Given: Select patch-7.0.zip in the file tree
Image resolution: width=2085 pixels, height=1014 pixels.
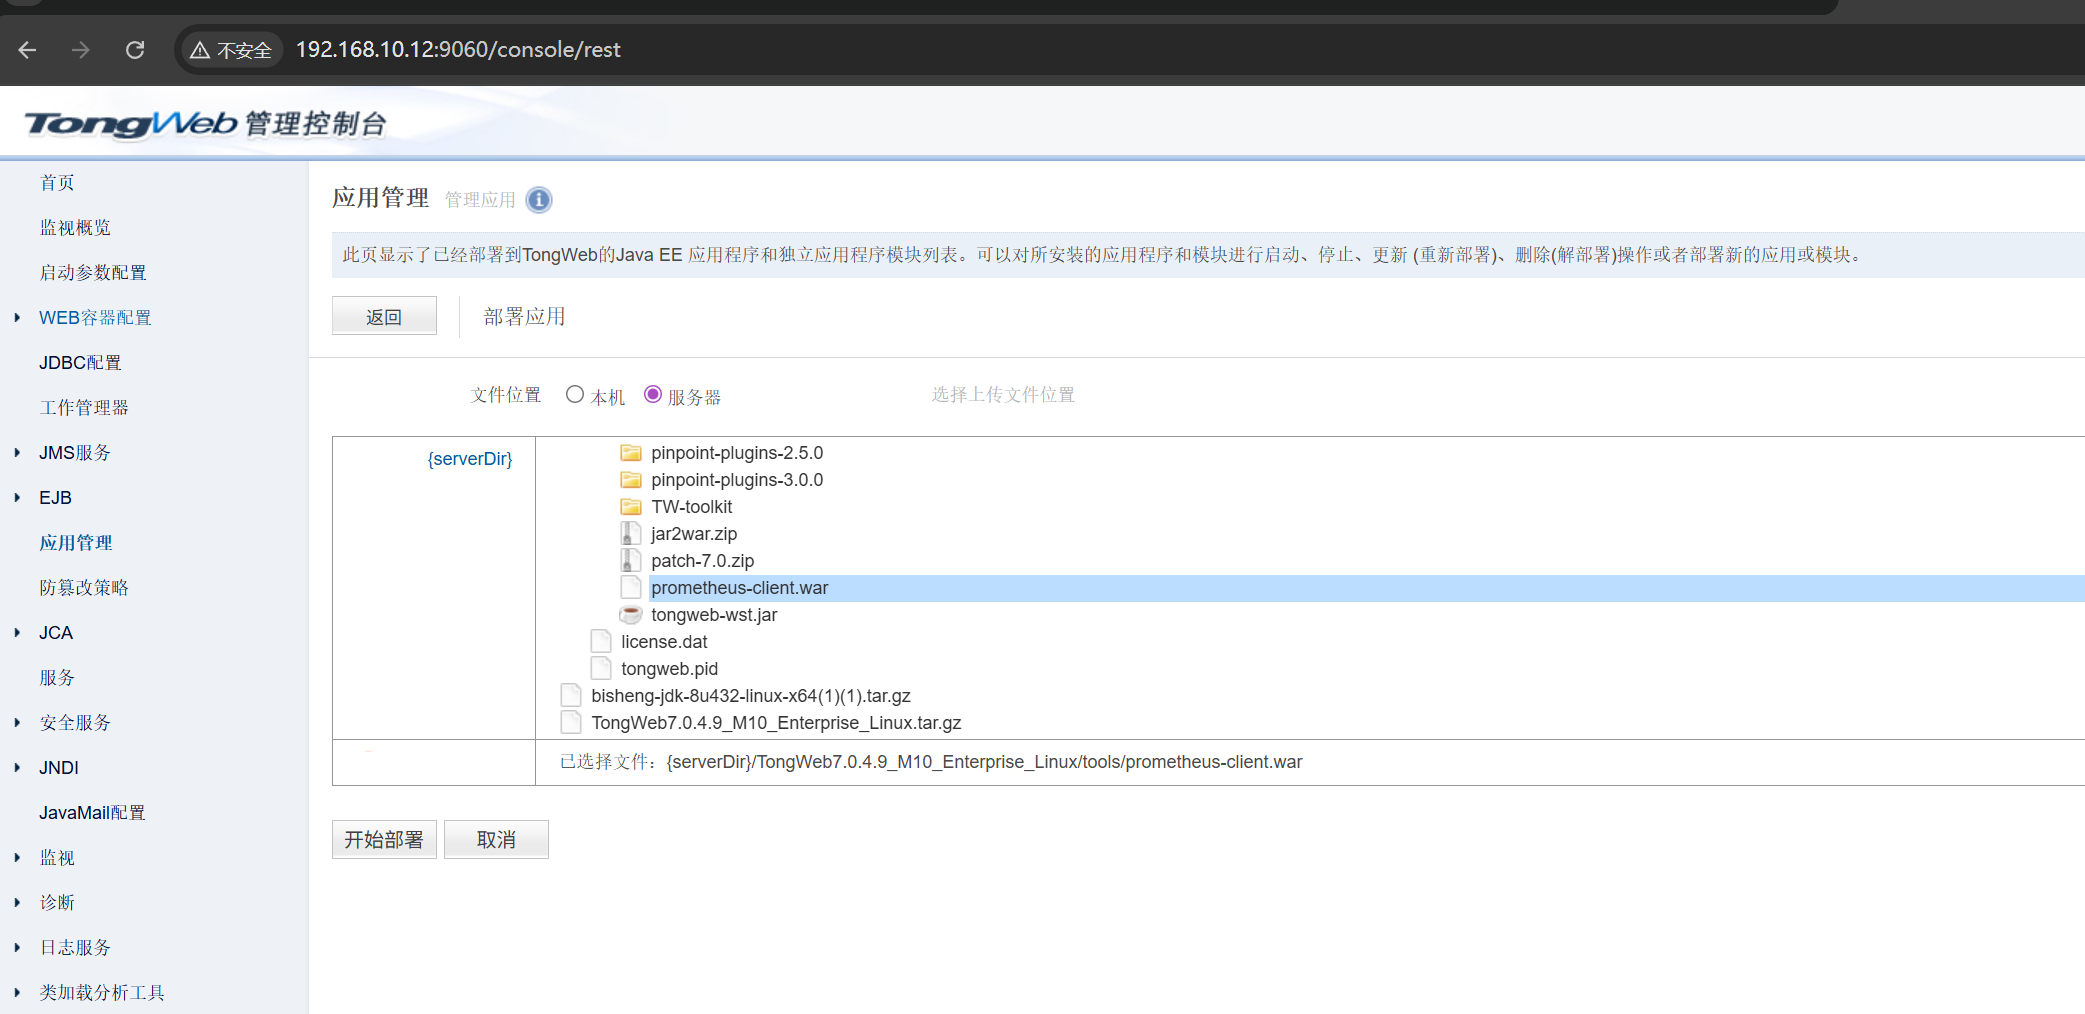Looking at the screenshot, I should pyautogui.click(x=703, y=561).
